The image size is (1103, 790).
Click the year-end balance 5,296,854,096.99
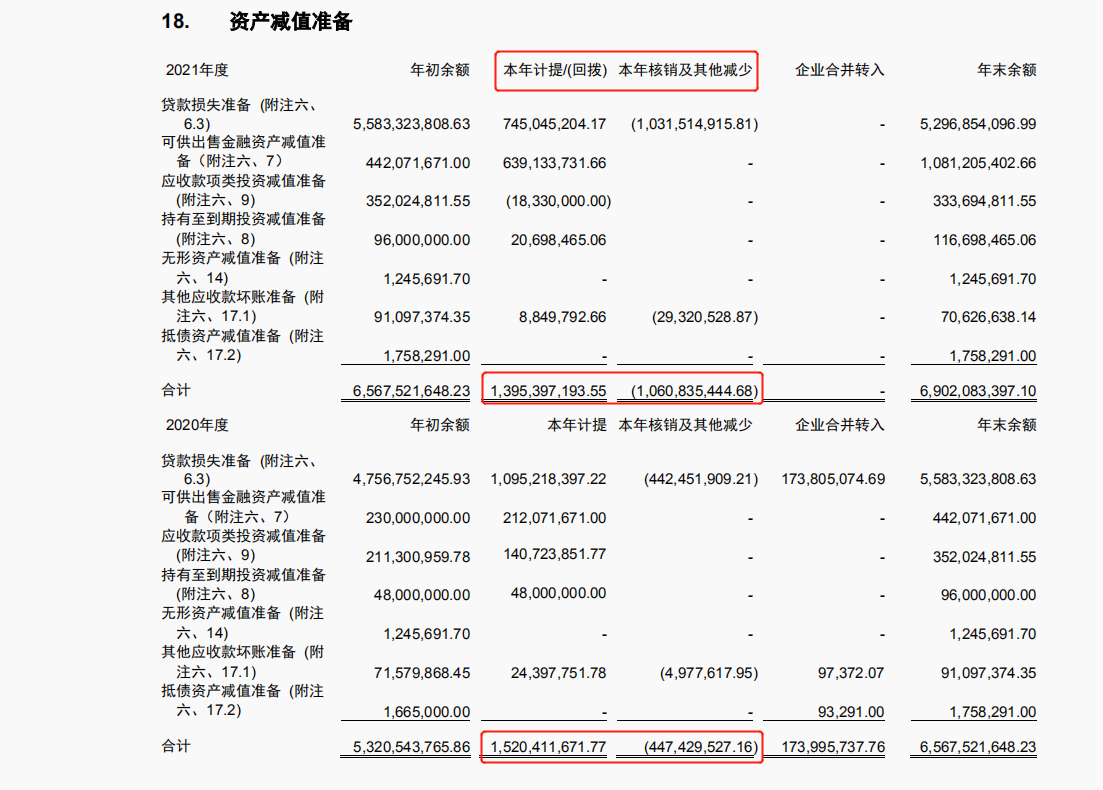[978, 124]
